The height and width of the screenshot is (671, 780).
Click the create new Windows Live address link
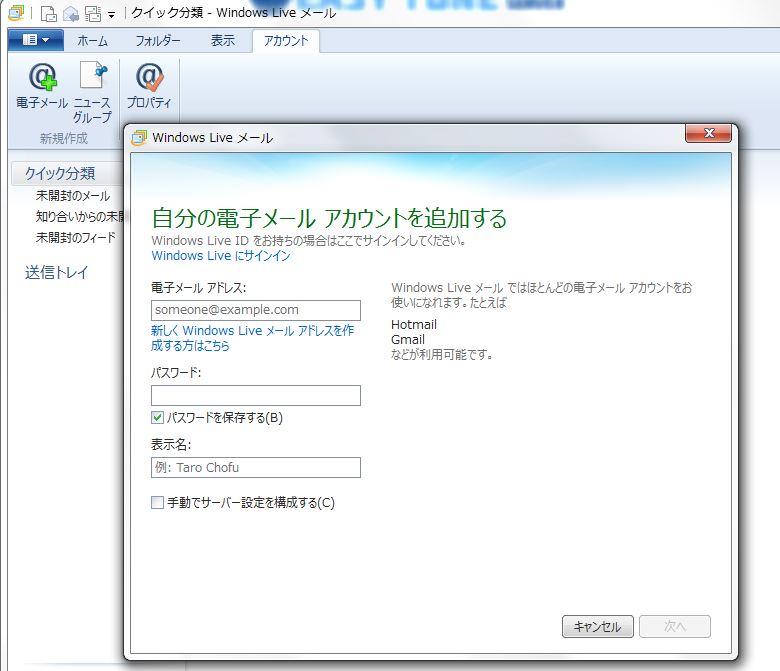252,338
